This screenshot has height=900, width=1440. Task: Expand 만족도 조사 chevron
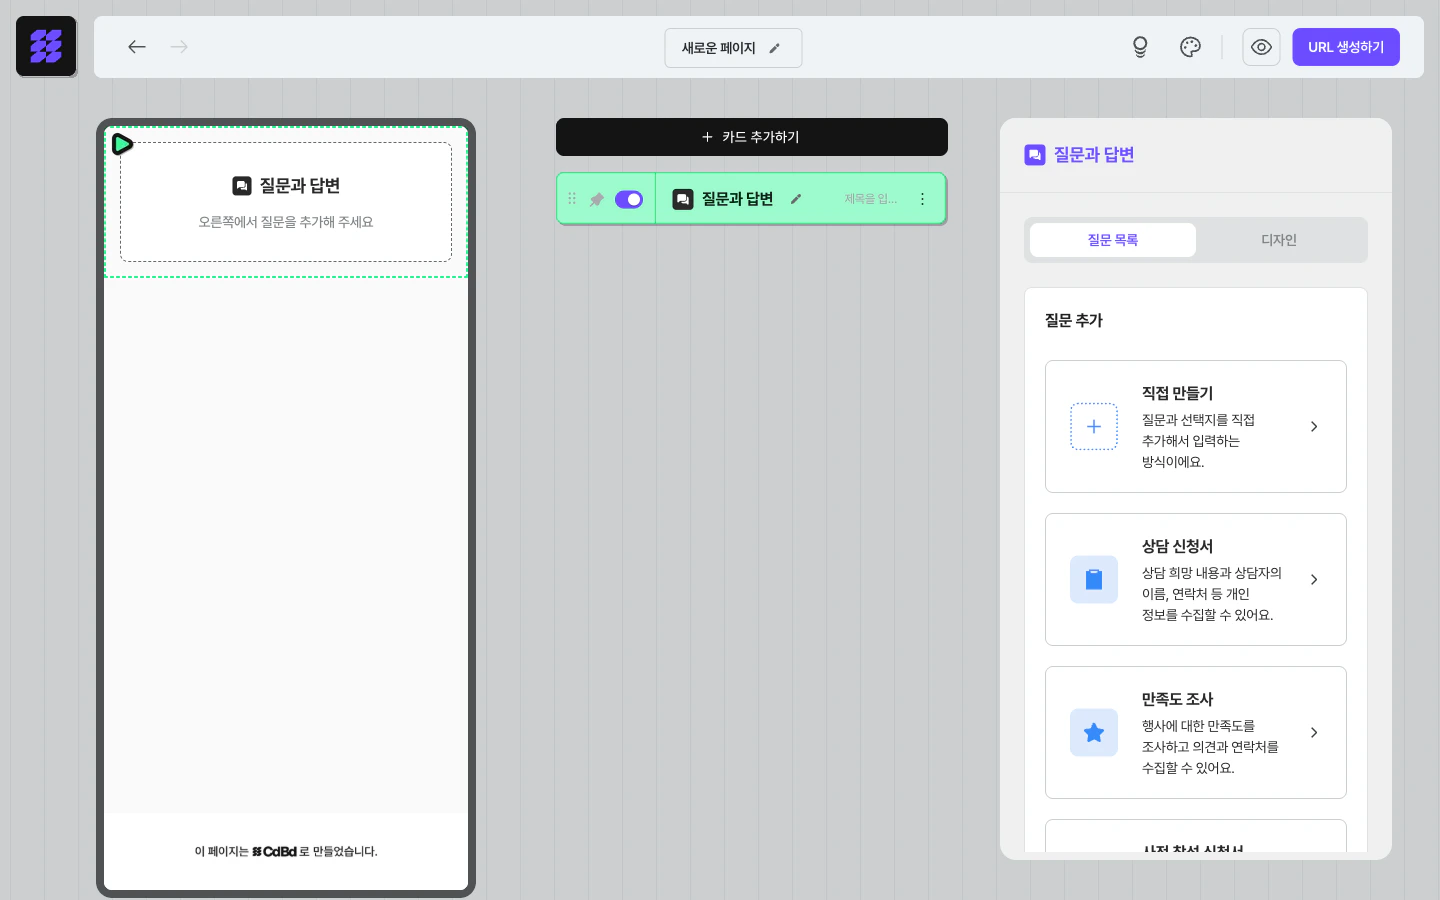1314,733
